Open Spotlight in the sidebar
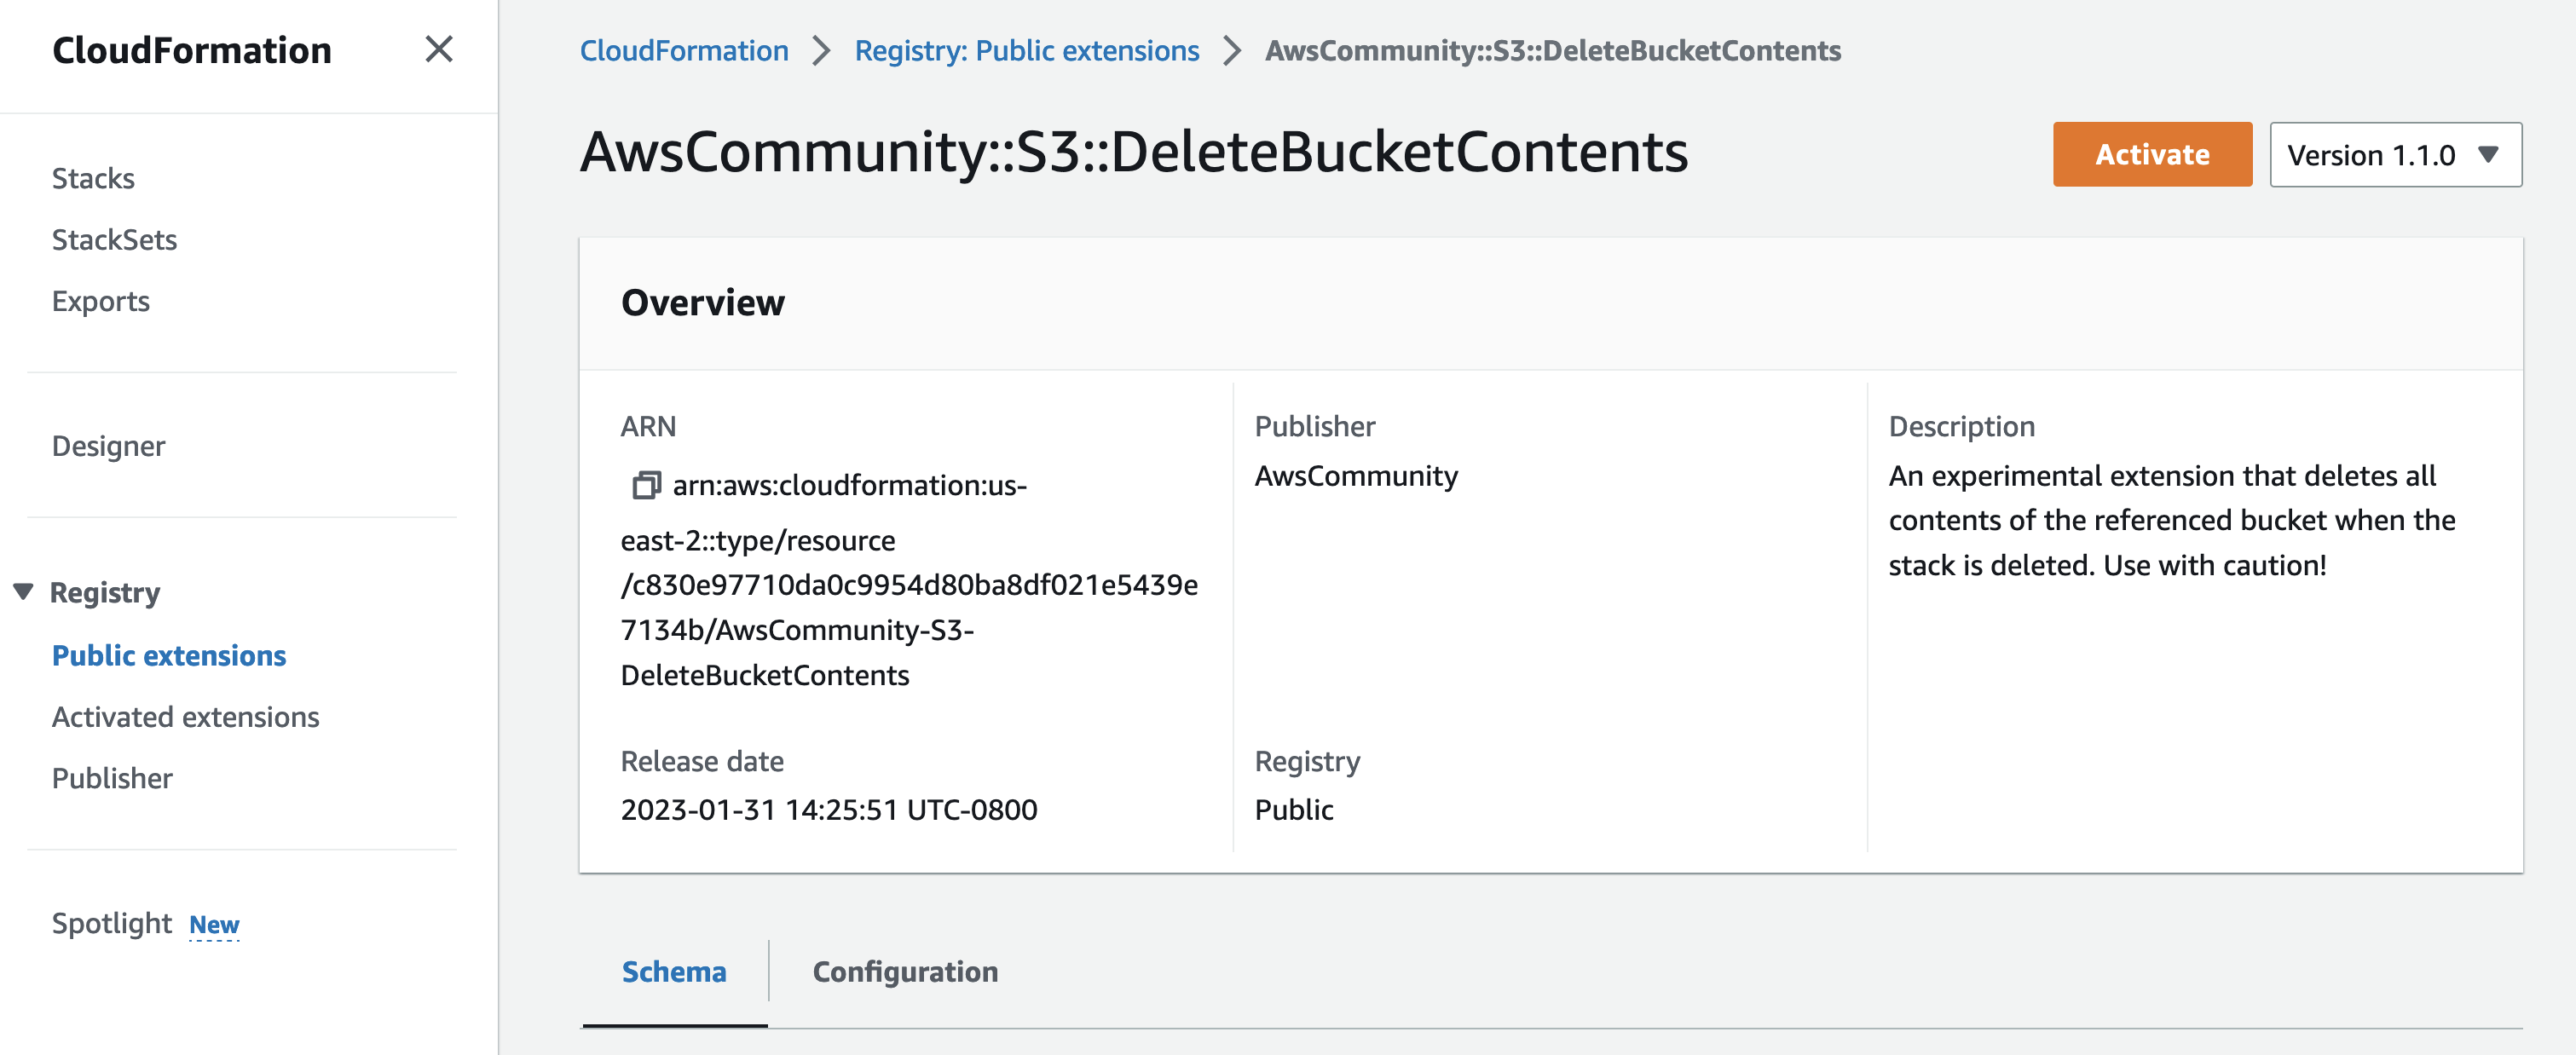 tap(112, 923)
